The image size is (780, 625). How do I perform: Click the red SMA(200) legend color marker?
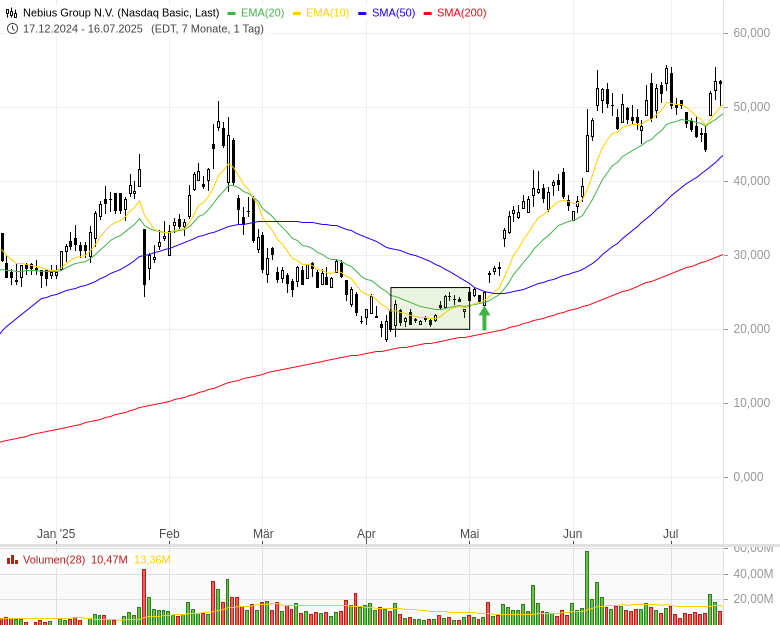[429, 12]
